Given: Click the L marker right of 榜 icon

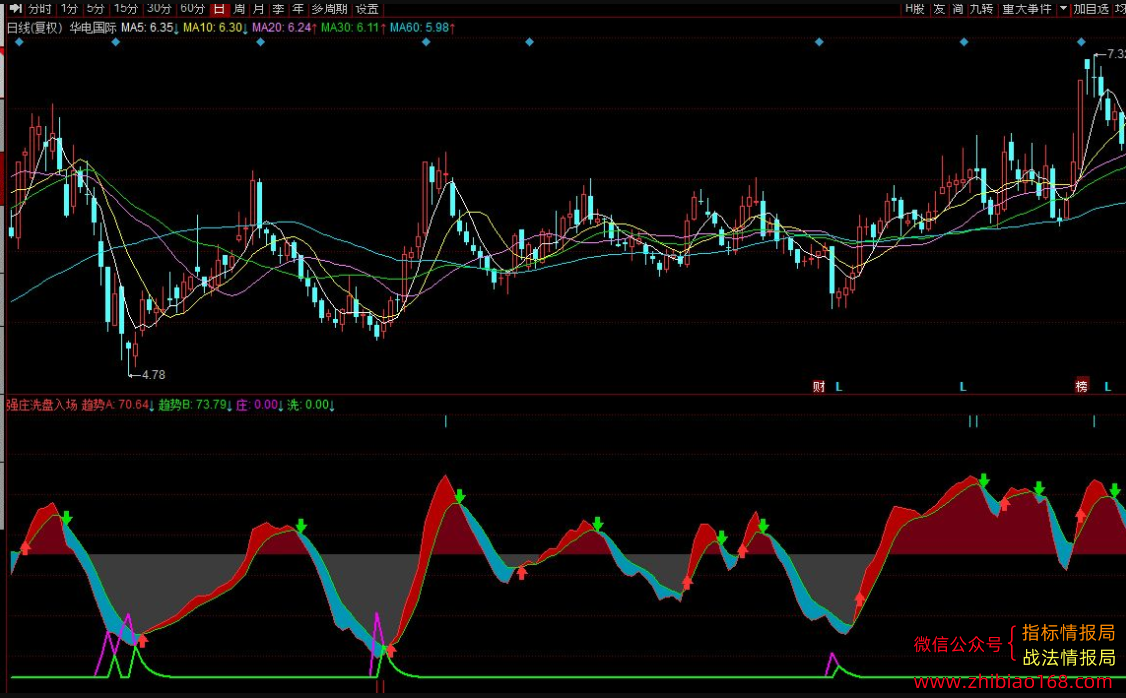Looking at the screenshot, I should tap(1108, 386).
